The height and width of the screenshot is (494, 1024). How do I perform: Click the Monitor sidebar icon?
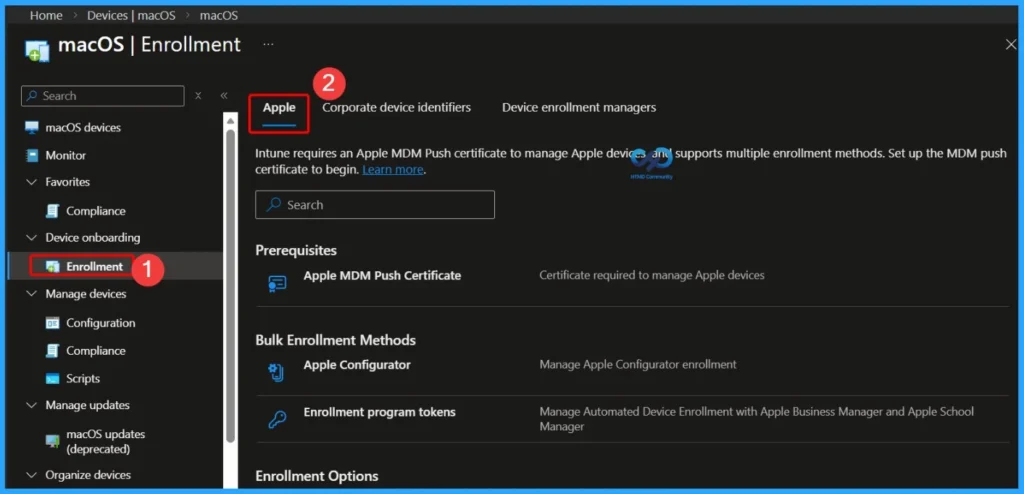[32, 156]
